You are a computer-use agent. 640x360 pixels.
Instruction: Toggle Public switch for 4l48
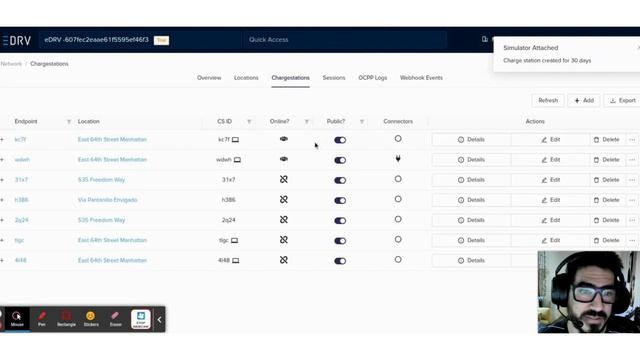point(340,261)
